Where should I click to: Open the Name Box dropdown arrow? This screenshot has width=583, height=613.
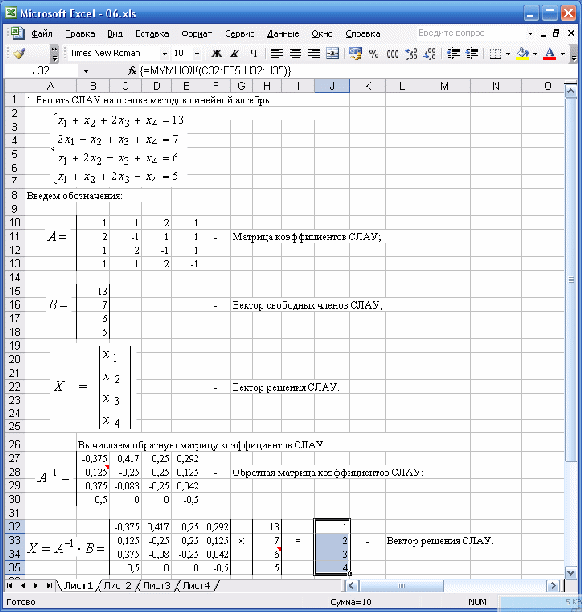click(86, 71)
